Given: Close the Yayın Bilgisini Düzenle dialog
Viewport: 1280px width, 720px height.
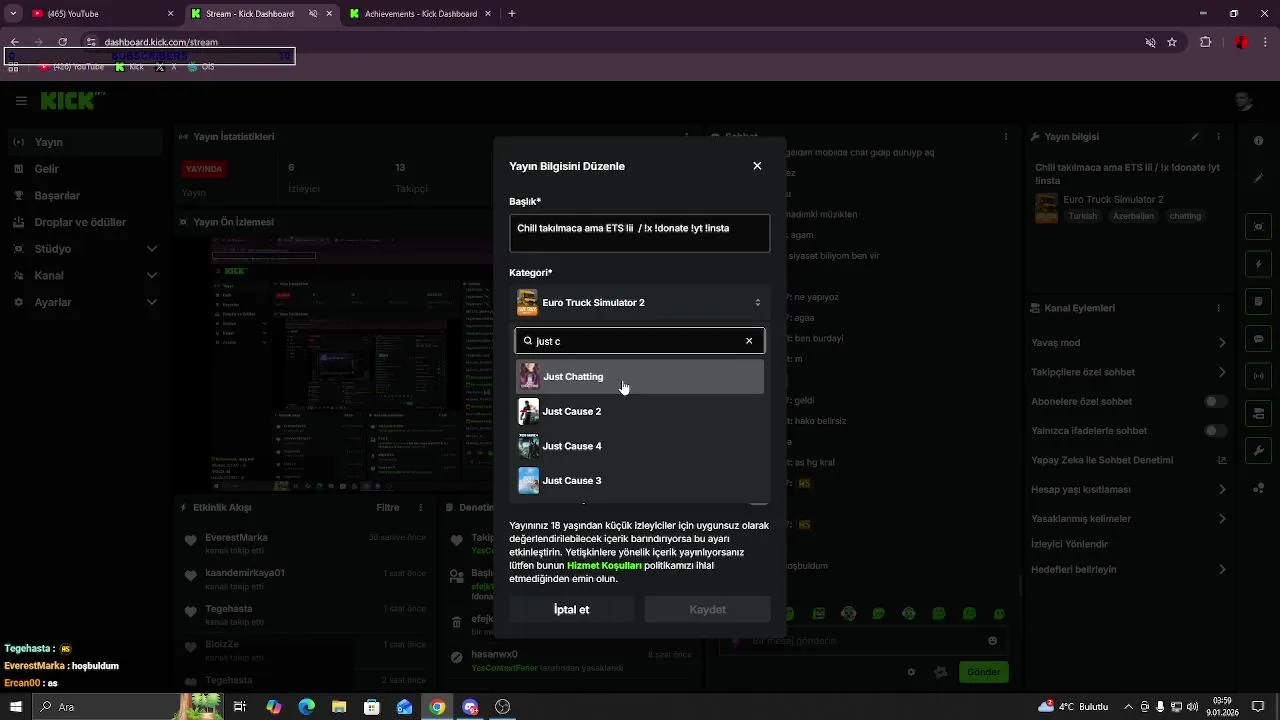Looking at the screenshot, I should click(x=757, y=166).
